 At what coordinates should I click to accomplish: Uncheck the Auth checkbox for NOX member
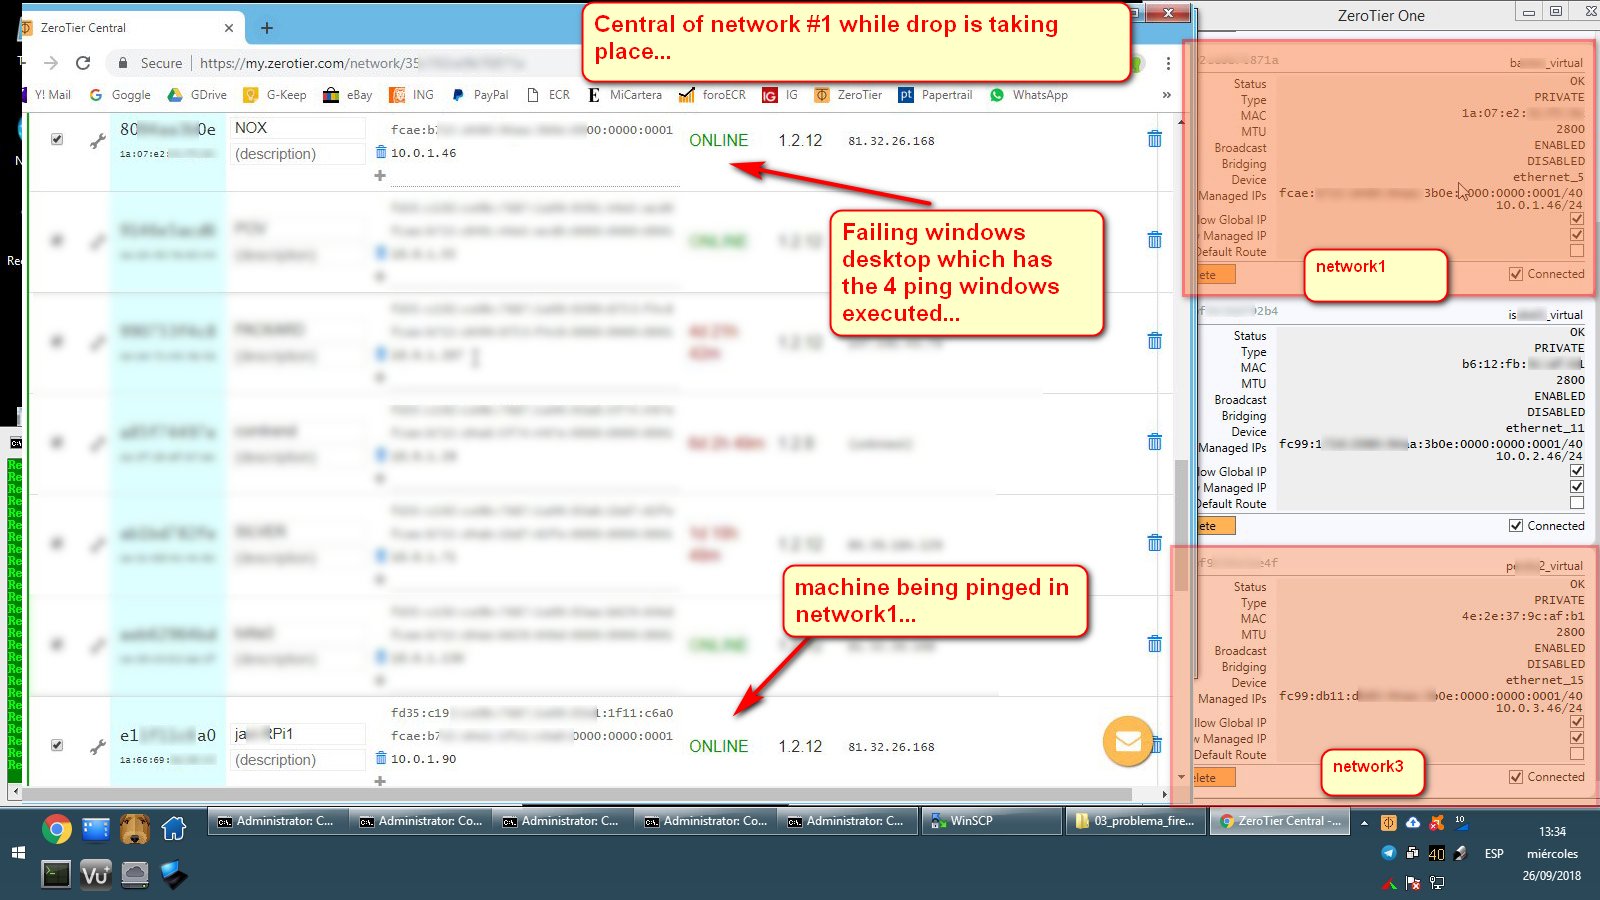pos(57,139)
